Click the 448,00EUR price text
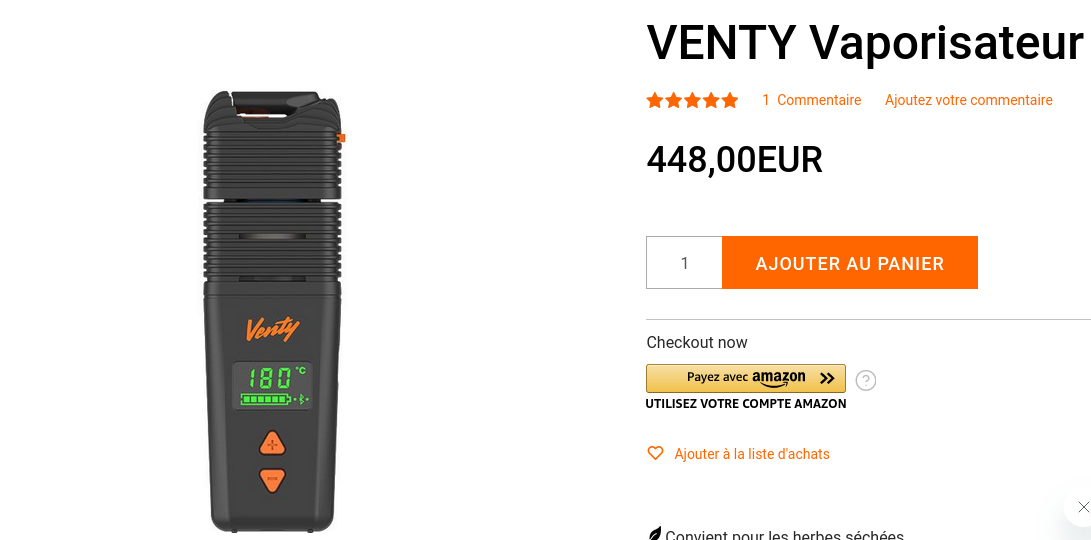 735,159
